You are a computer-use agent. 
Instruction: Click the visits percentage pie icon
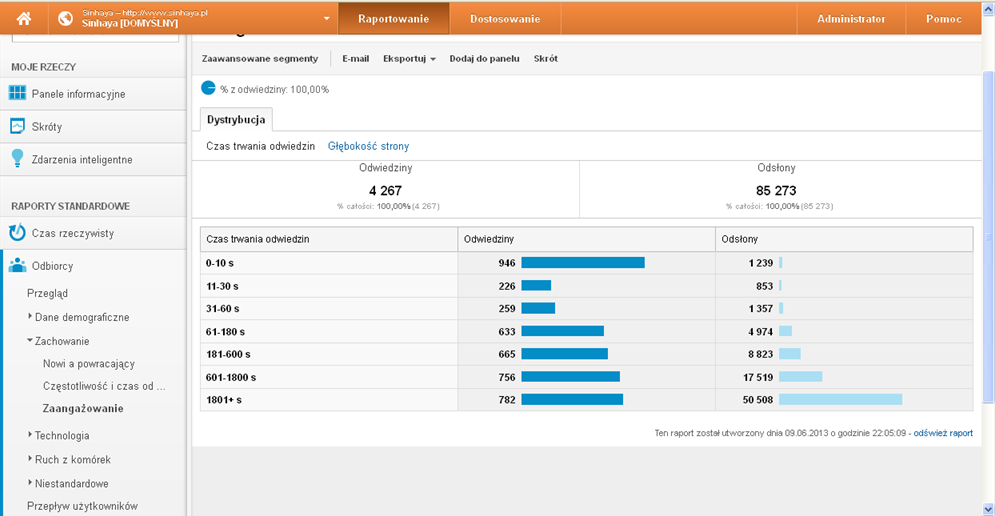tap(208, 88)
